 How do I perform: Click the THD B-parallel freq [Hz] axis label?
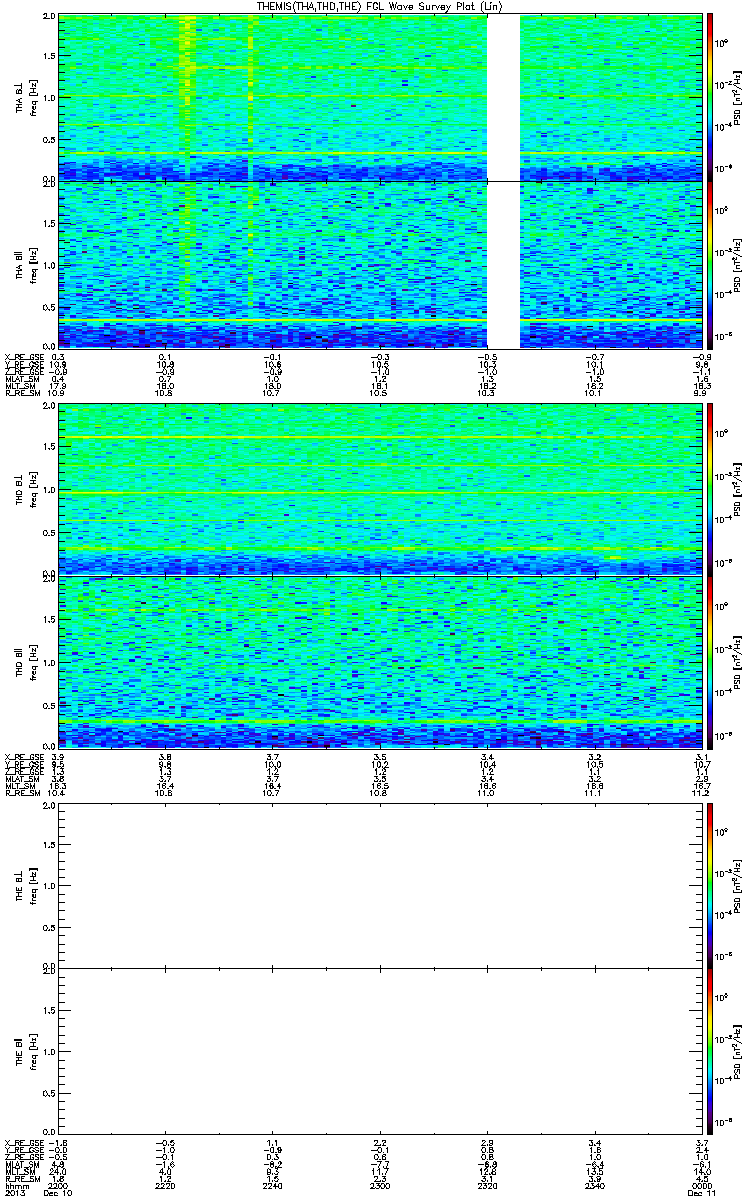(x=32, y=662)
